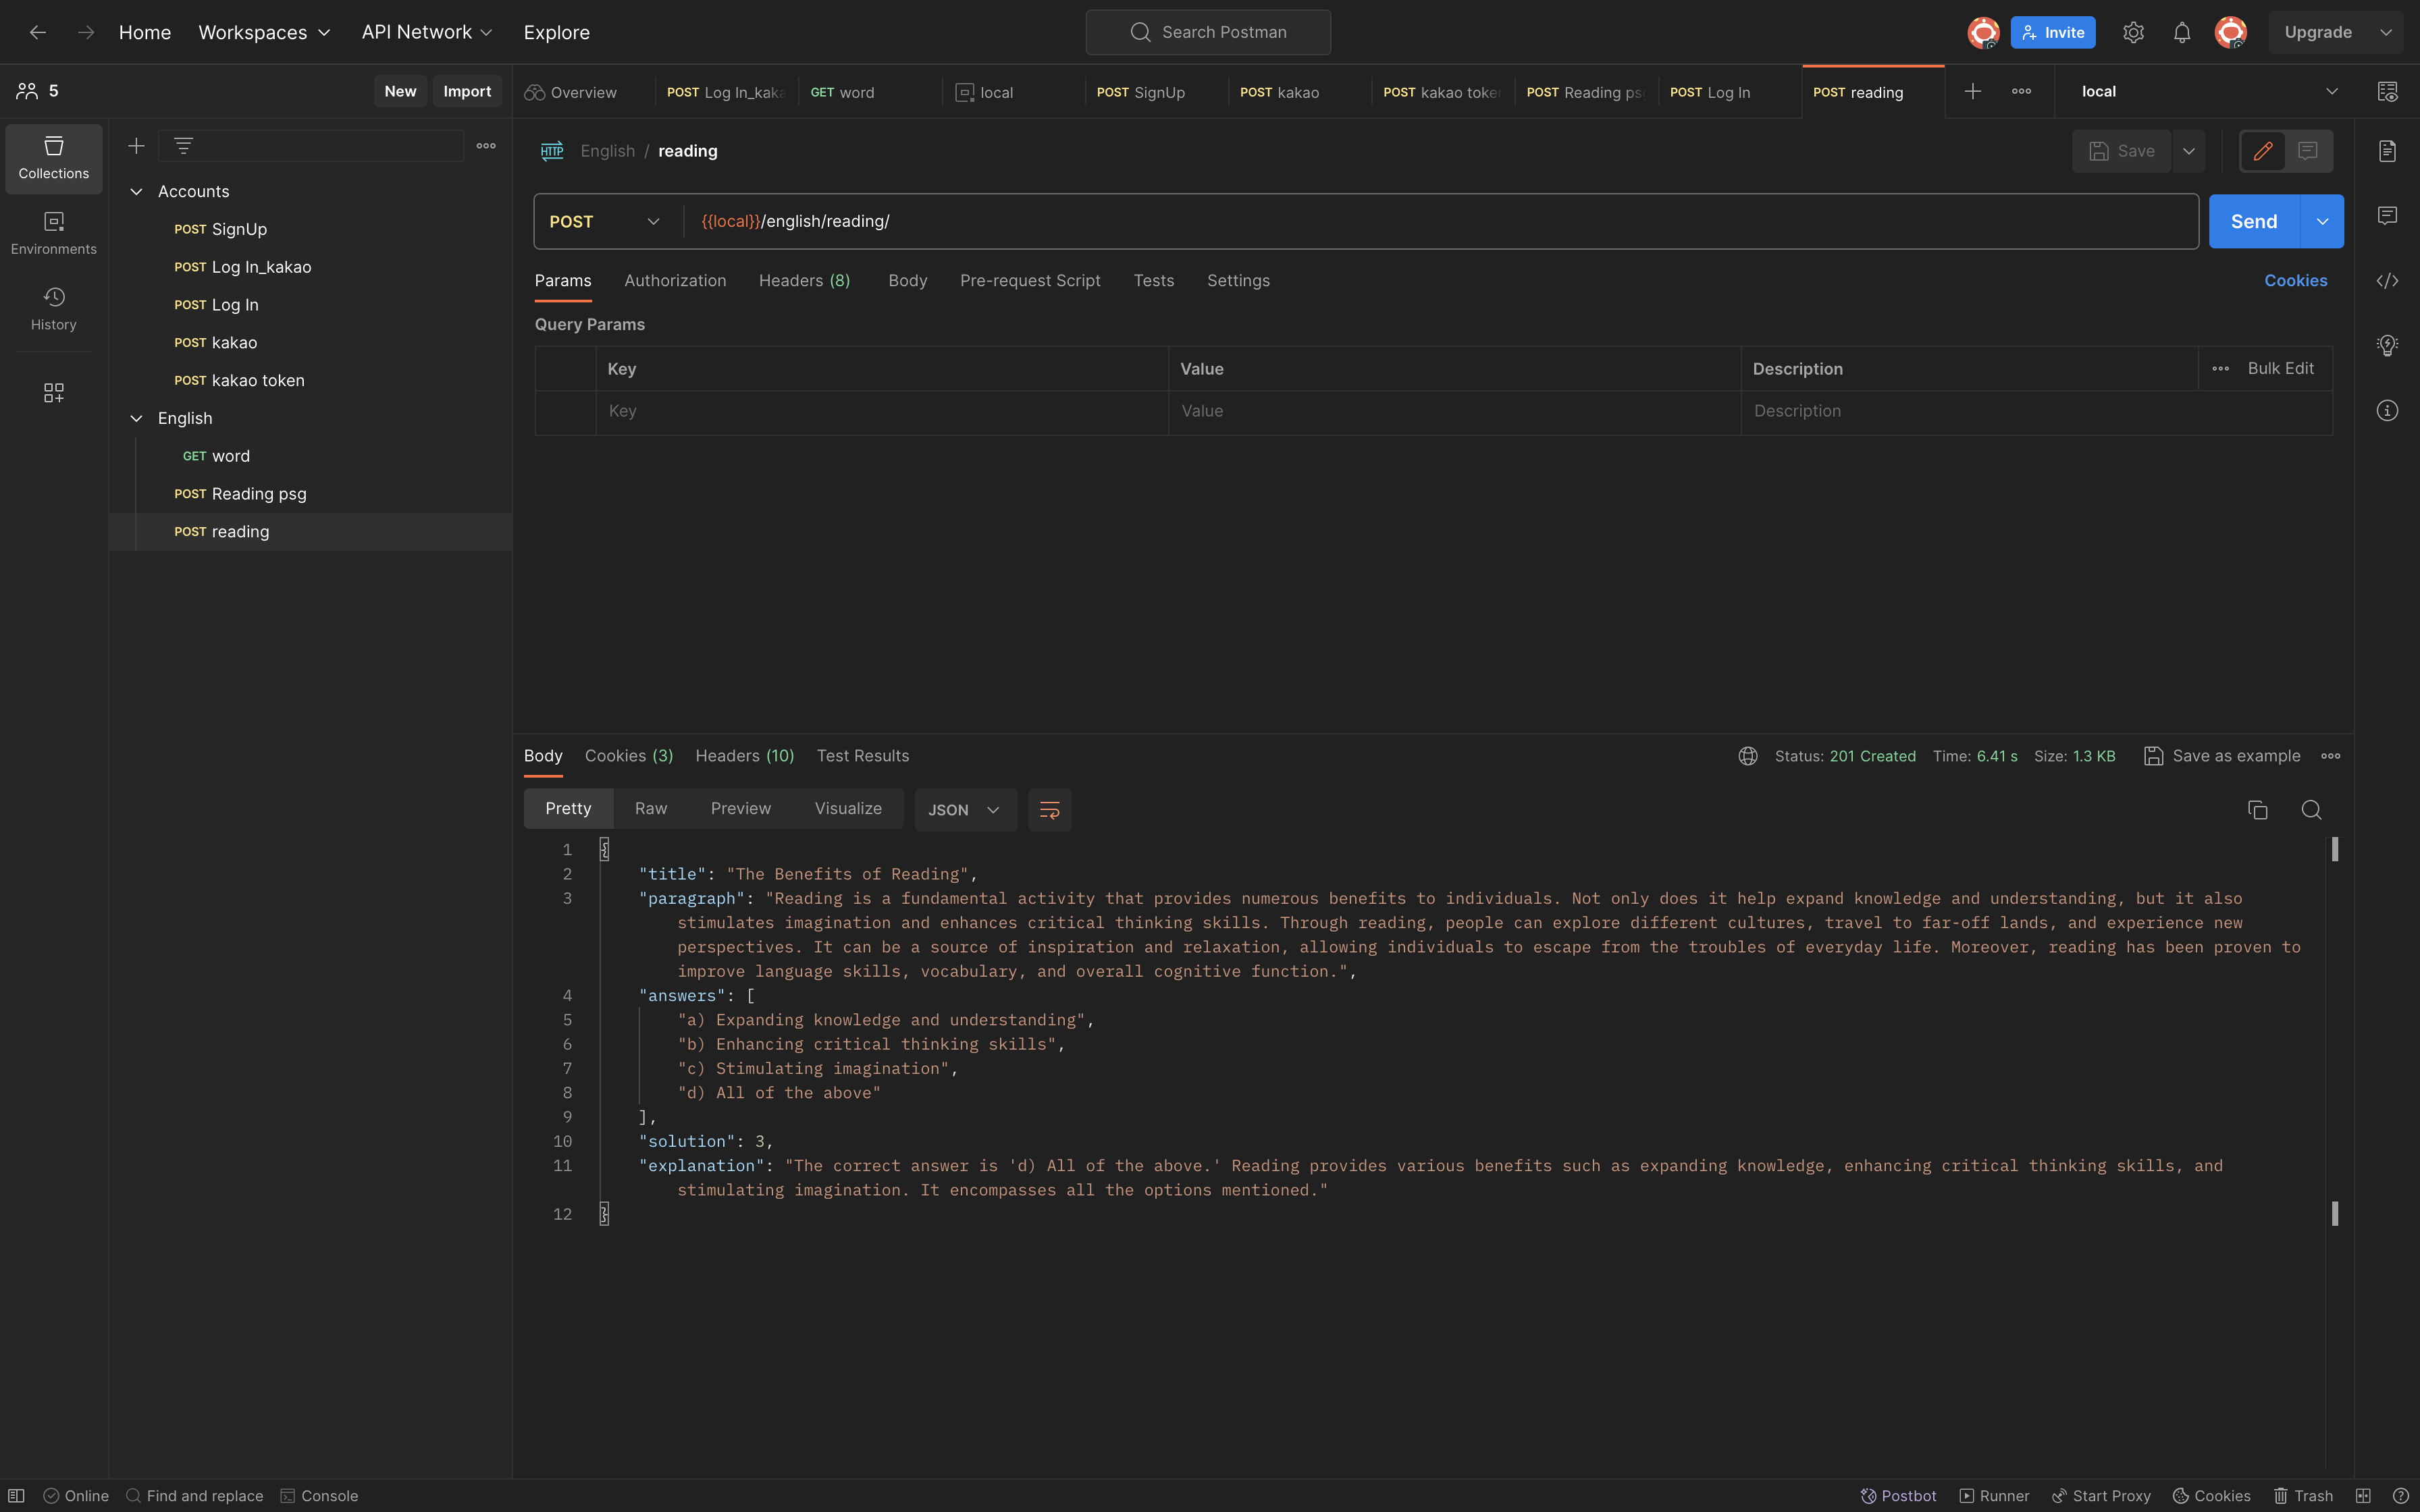The width and height of the screenshot is (2420, 1512).
Task: Open the Runner in status bar
Action: (1995, 1496)
